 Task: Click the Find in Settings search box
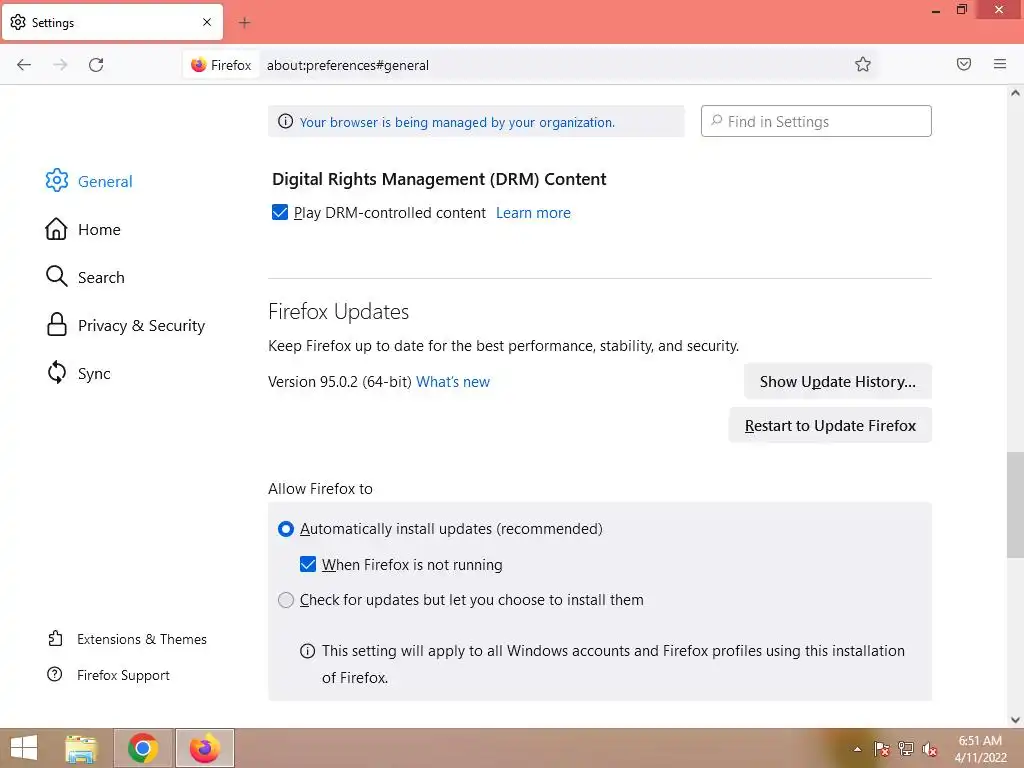[816, 121]
